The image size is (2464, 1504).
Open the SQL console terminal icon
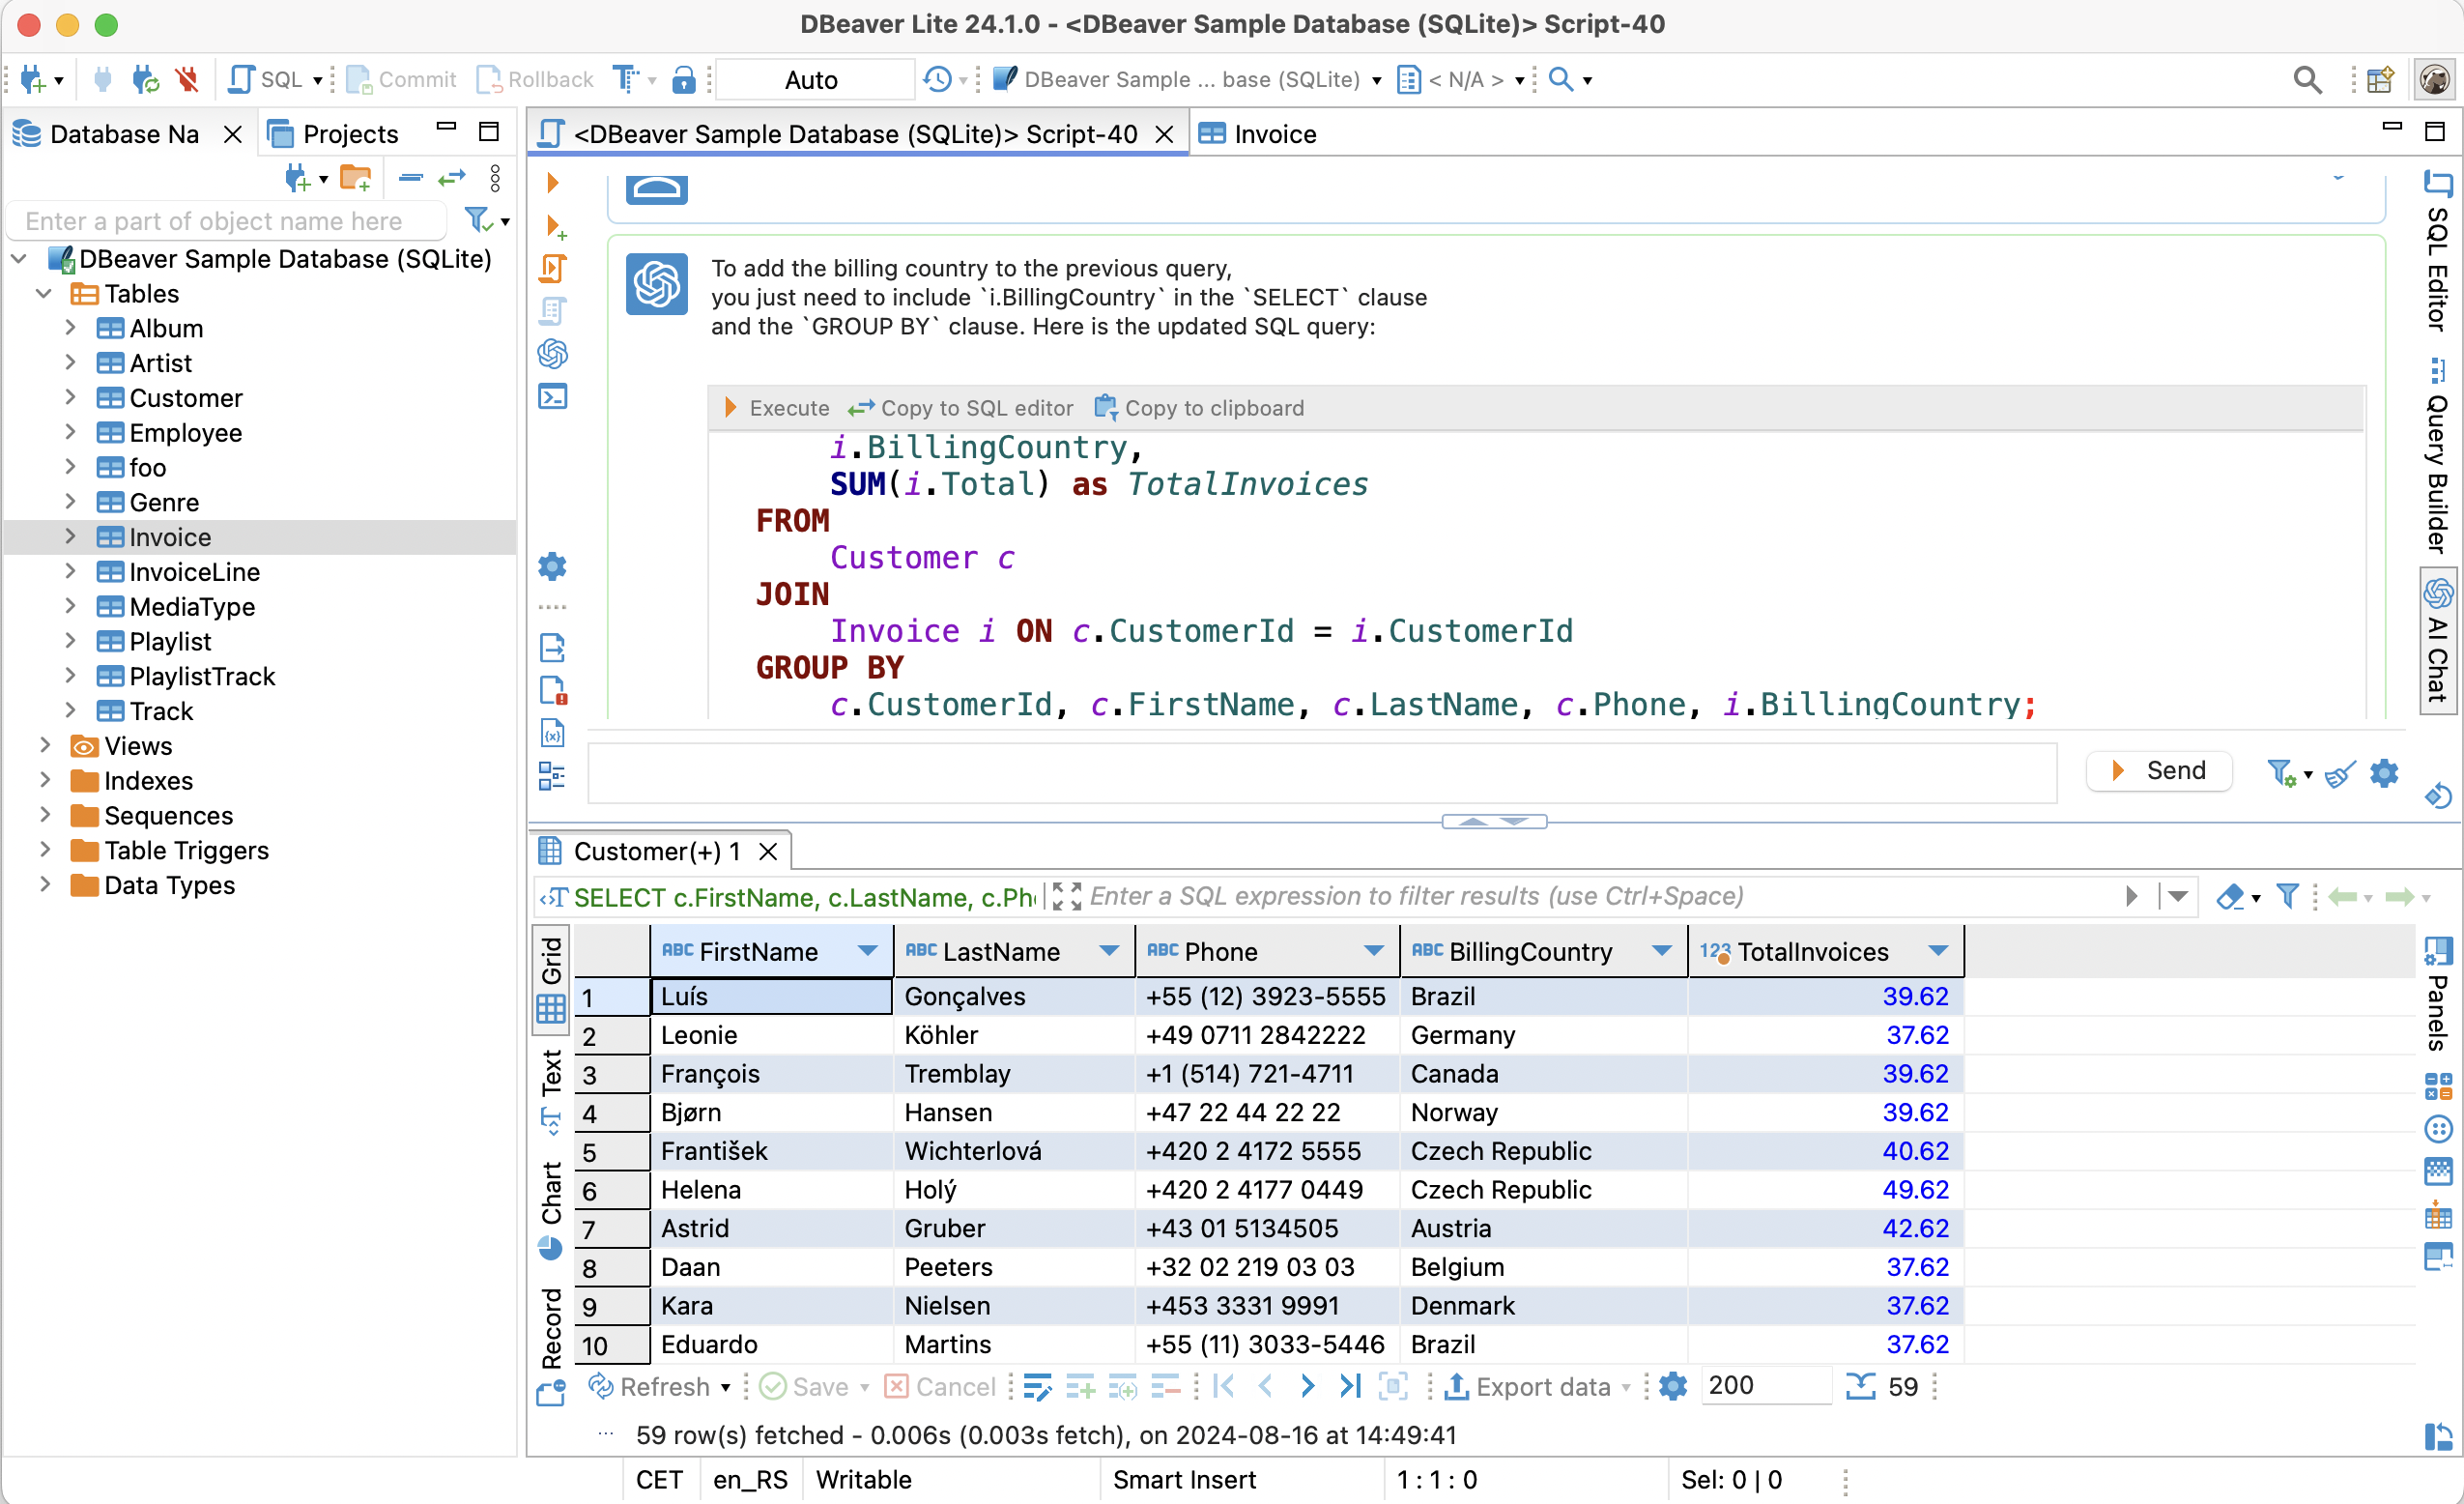[553, 397]
